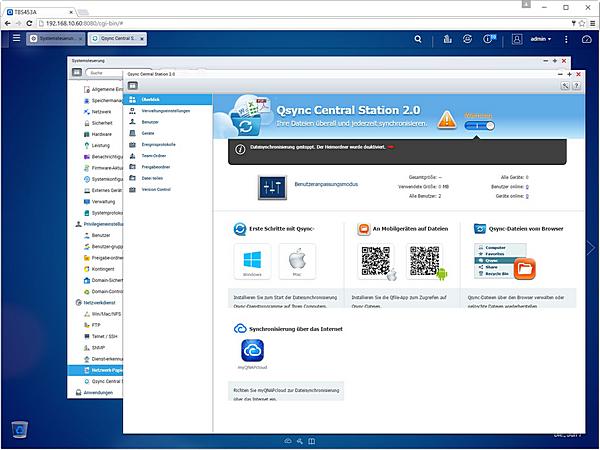Switch to the Qsync Central Station taskbar tab
Screen dimensions: 600x450
tap(117, 39)
